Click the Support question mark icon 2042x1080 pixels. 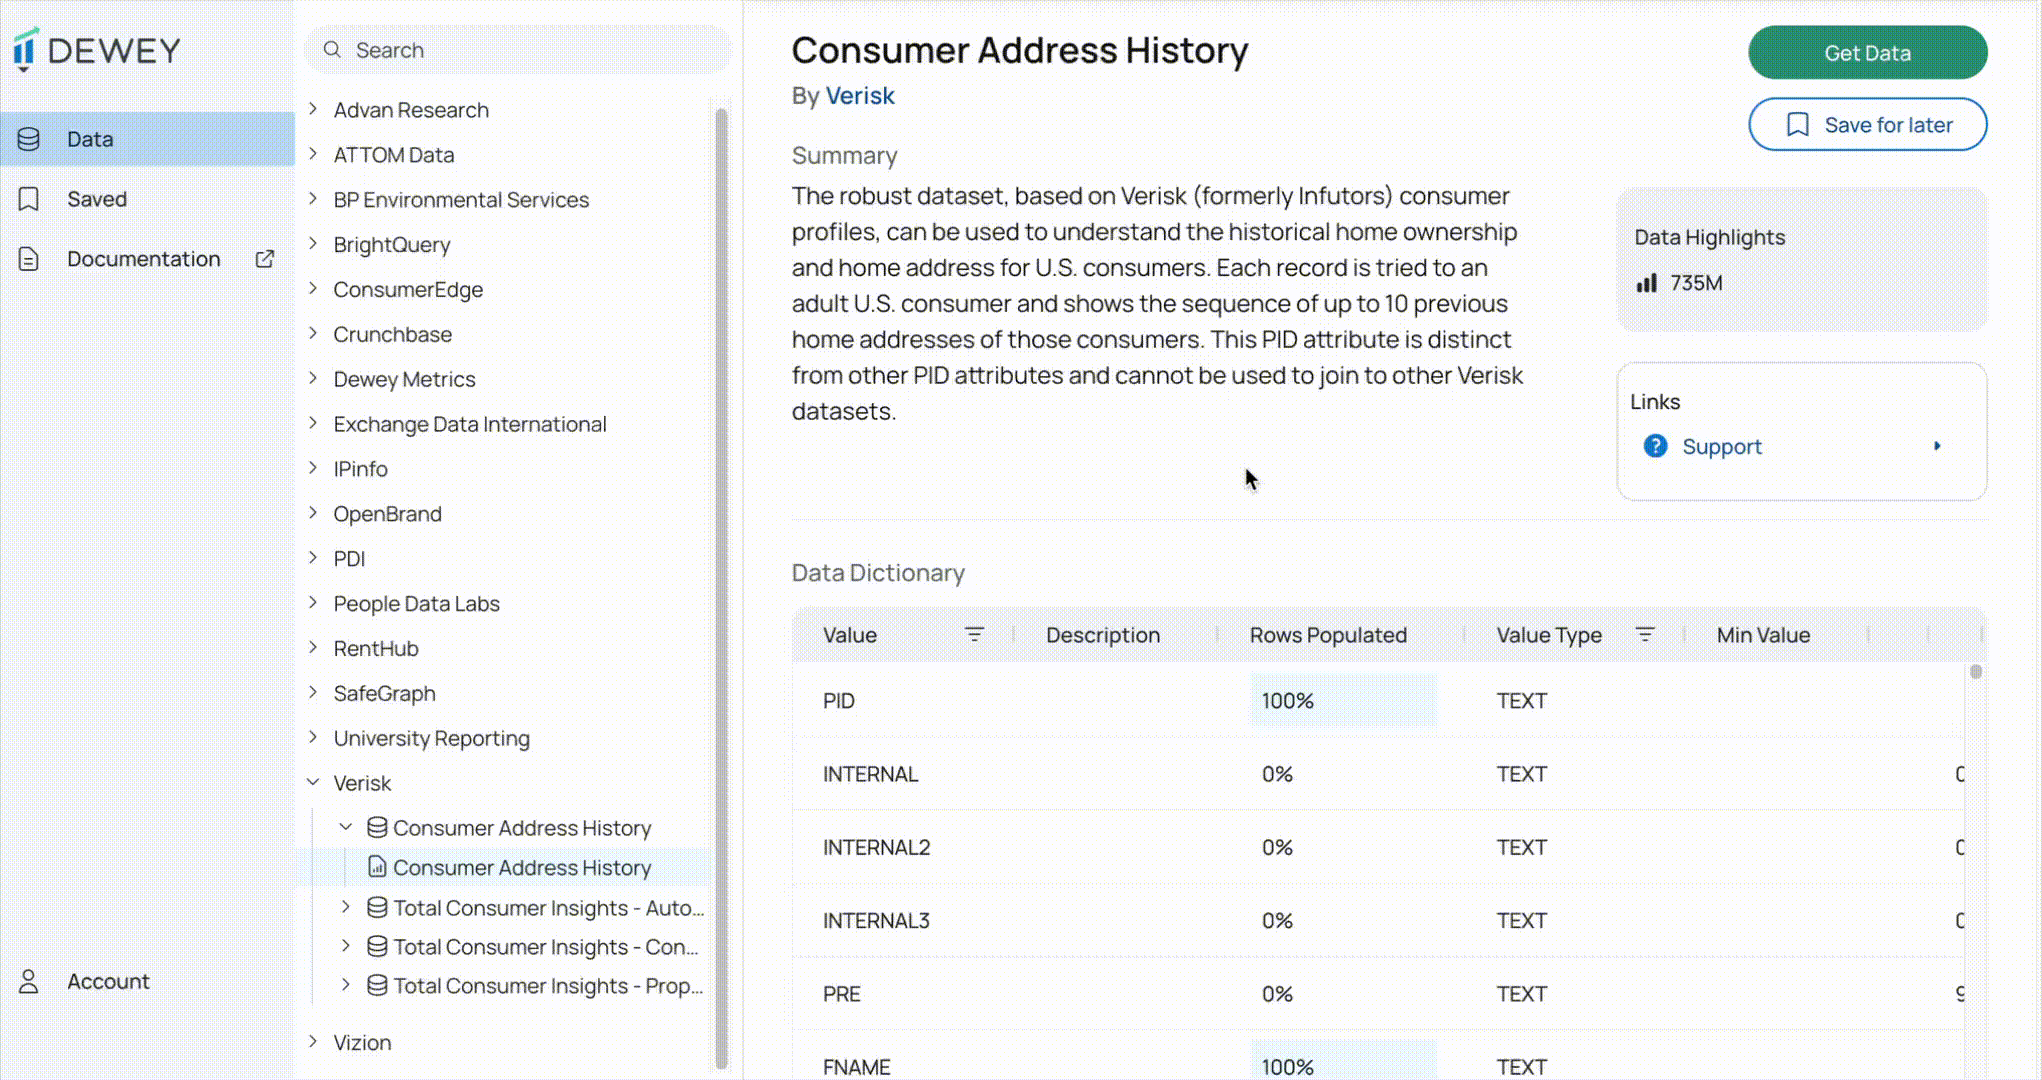tap(1656, 446)
